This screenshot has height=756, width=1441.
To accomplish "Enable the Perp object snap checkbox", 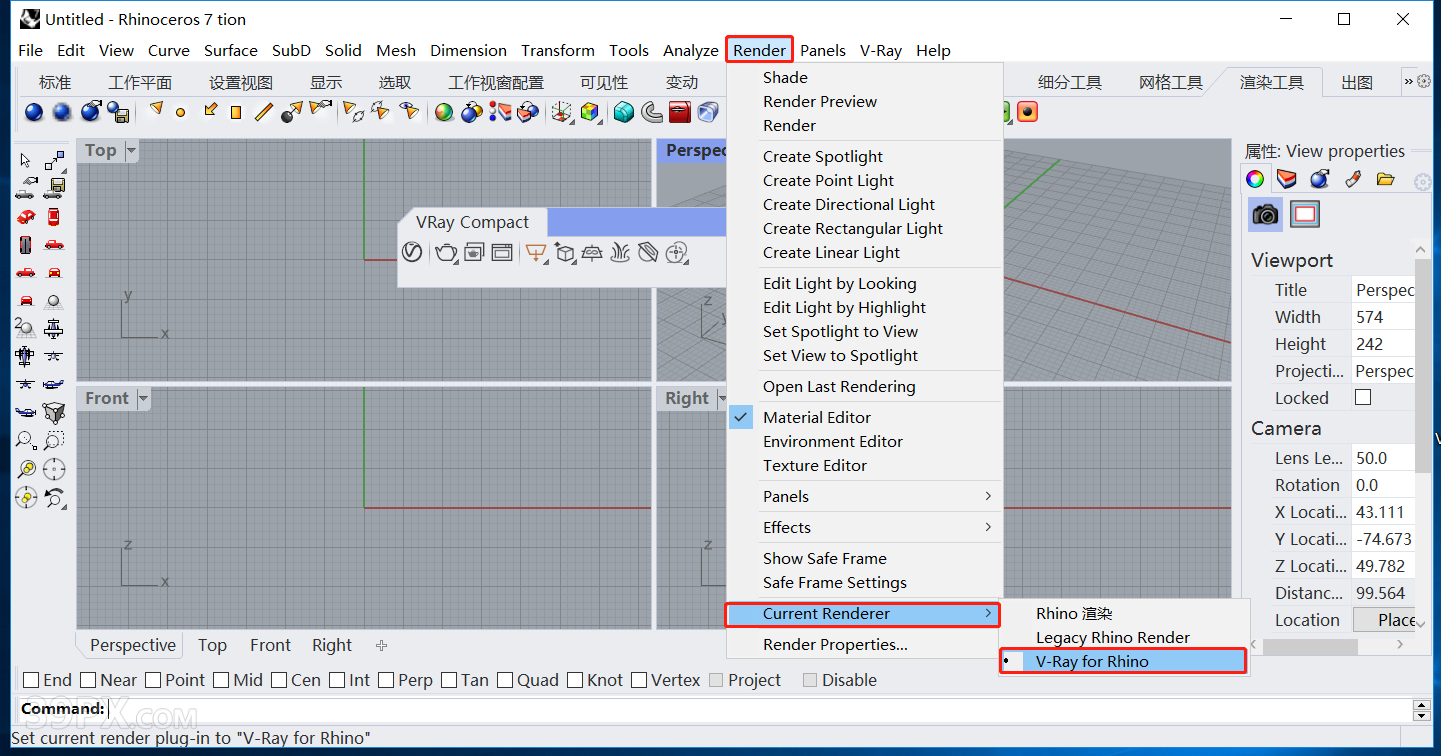I will [x=387, y=680].
